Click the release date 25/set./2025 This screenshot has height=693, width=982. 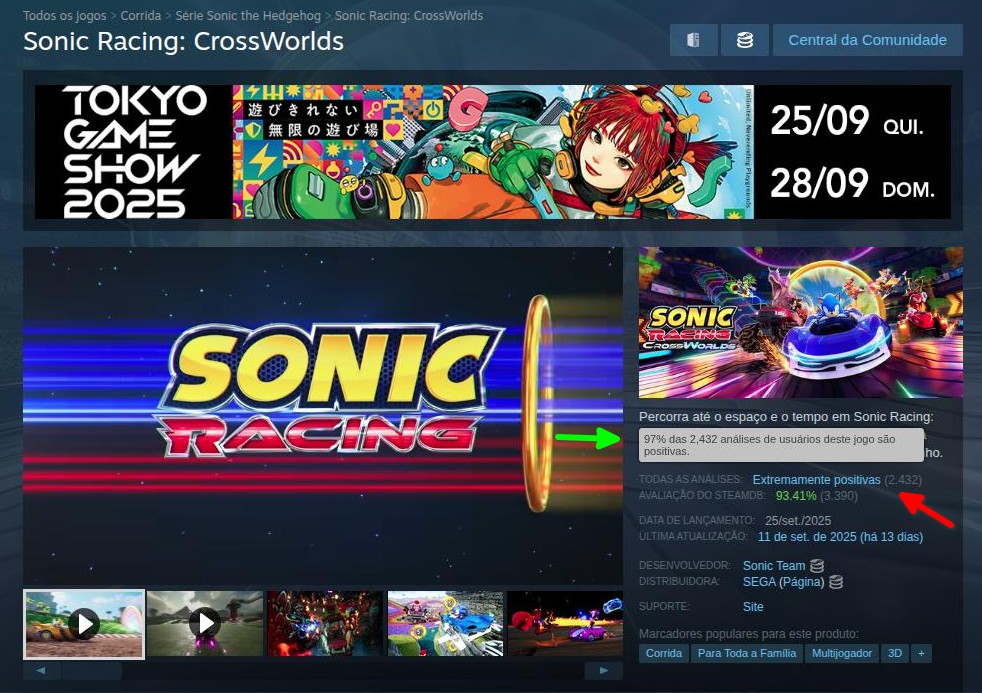pos(798,521)
